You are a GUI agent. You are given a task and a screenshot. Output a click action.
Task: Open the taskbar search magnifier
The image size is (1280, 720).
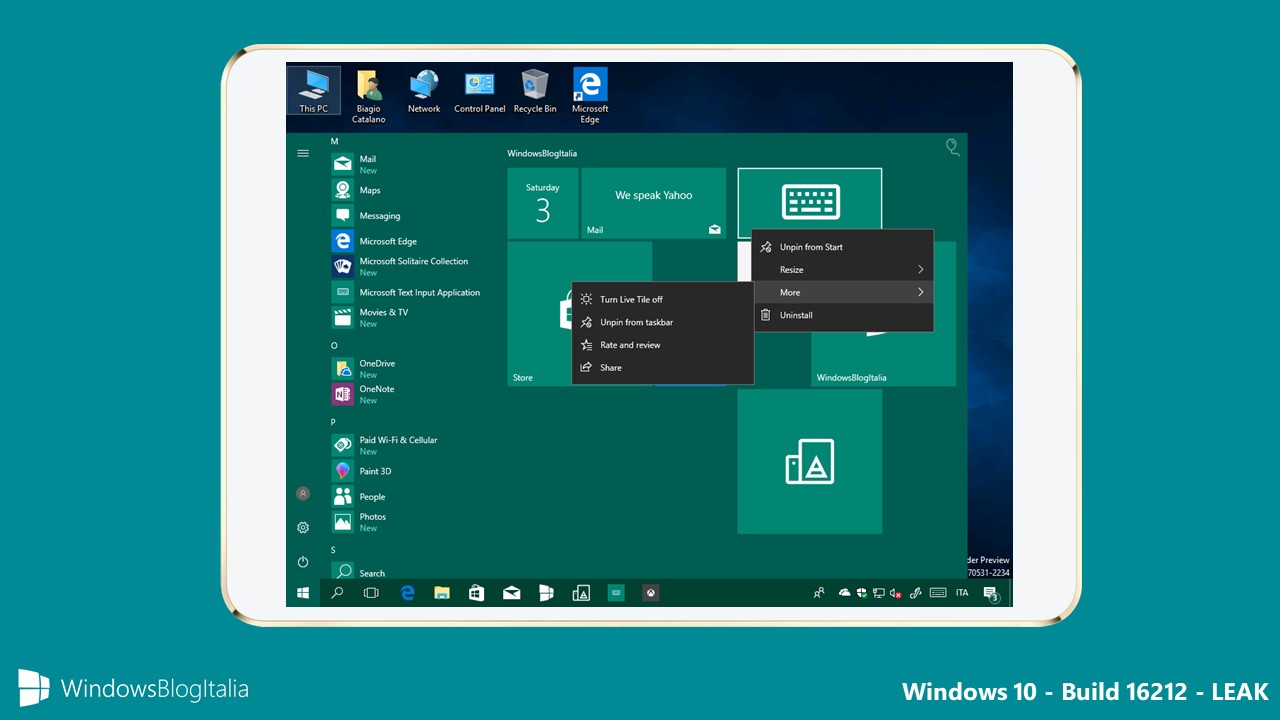tap(337, 593)
